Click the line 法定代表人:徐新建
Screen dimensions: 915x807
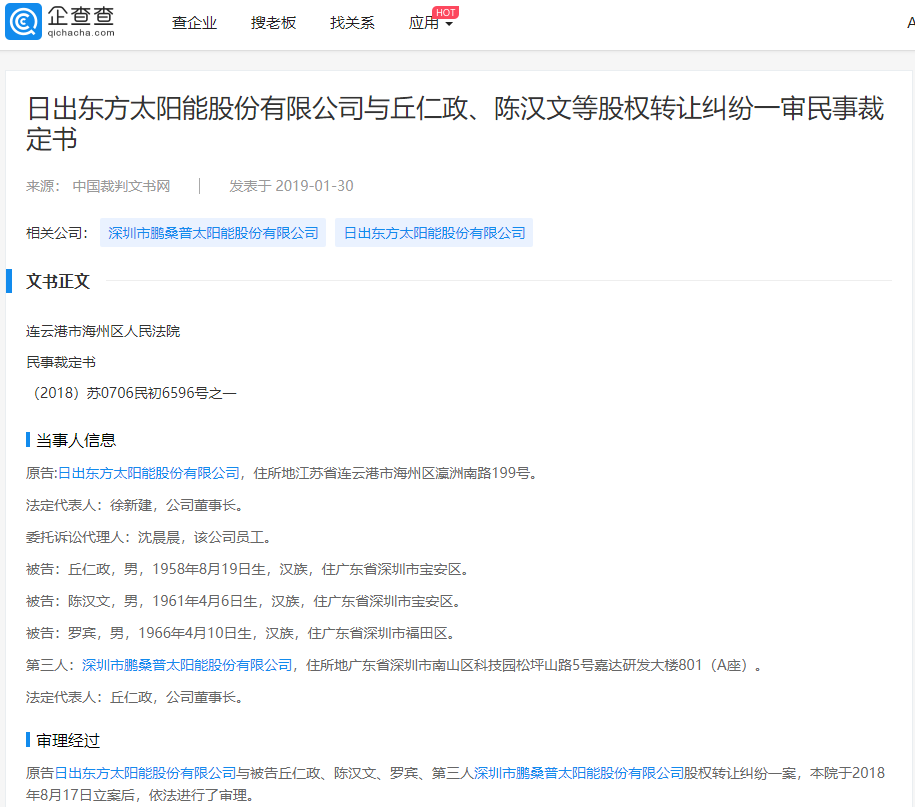tap(134, 505)
